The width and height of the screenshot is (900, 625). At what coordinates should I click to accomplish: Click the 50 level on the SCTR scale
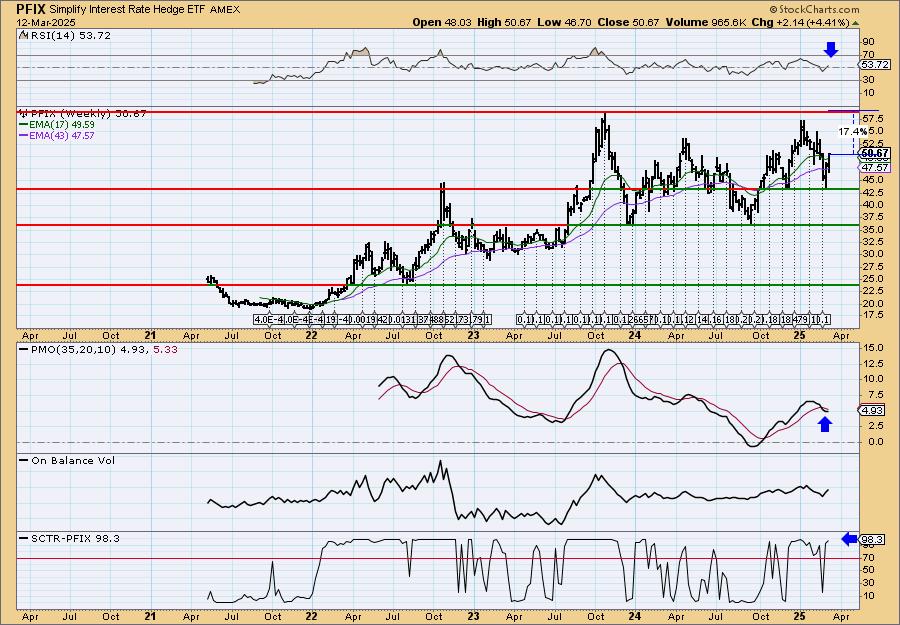coord(868,570)
